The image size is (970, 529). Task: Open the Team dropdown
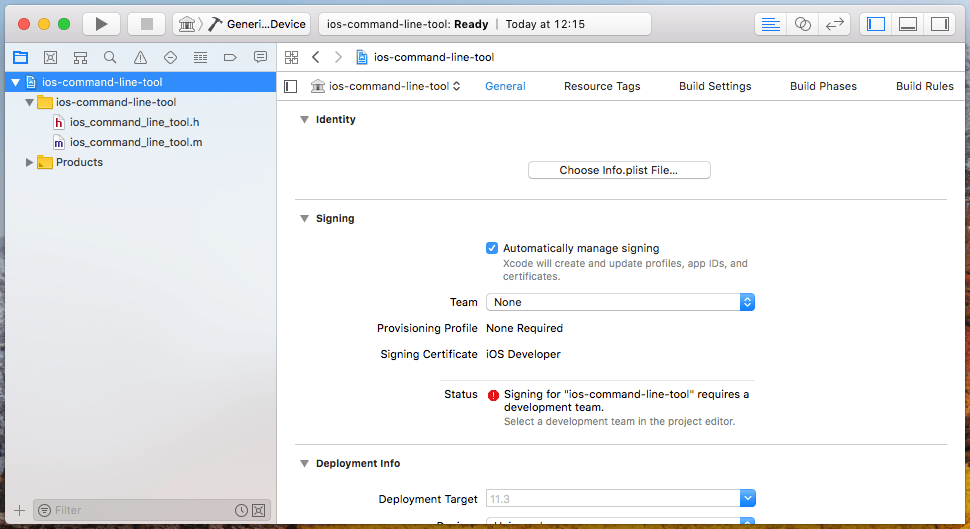click(x=620, y=302)
